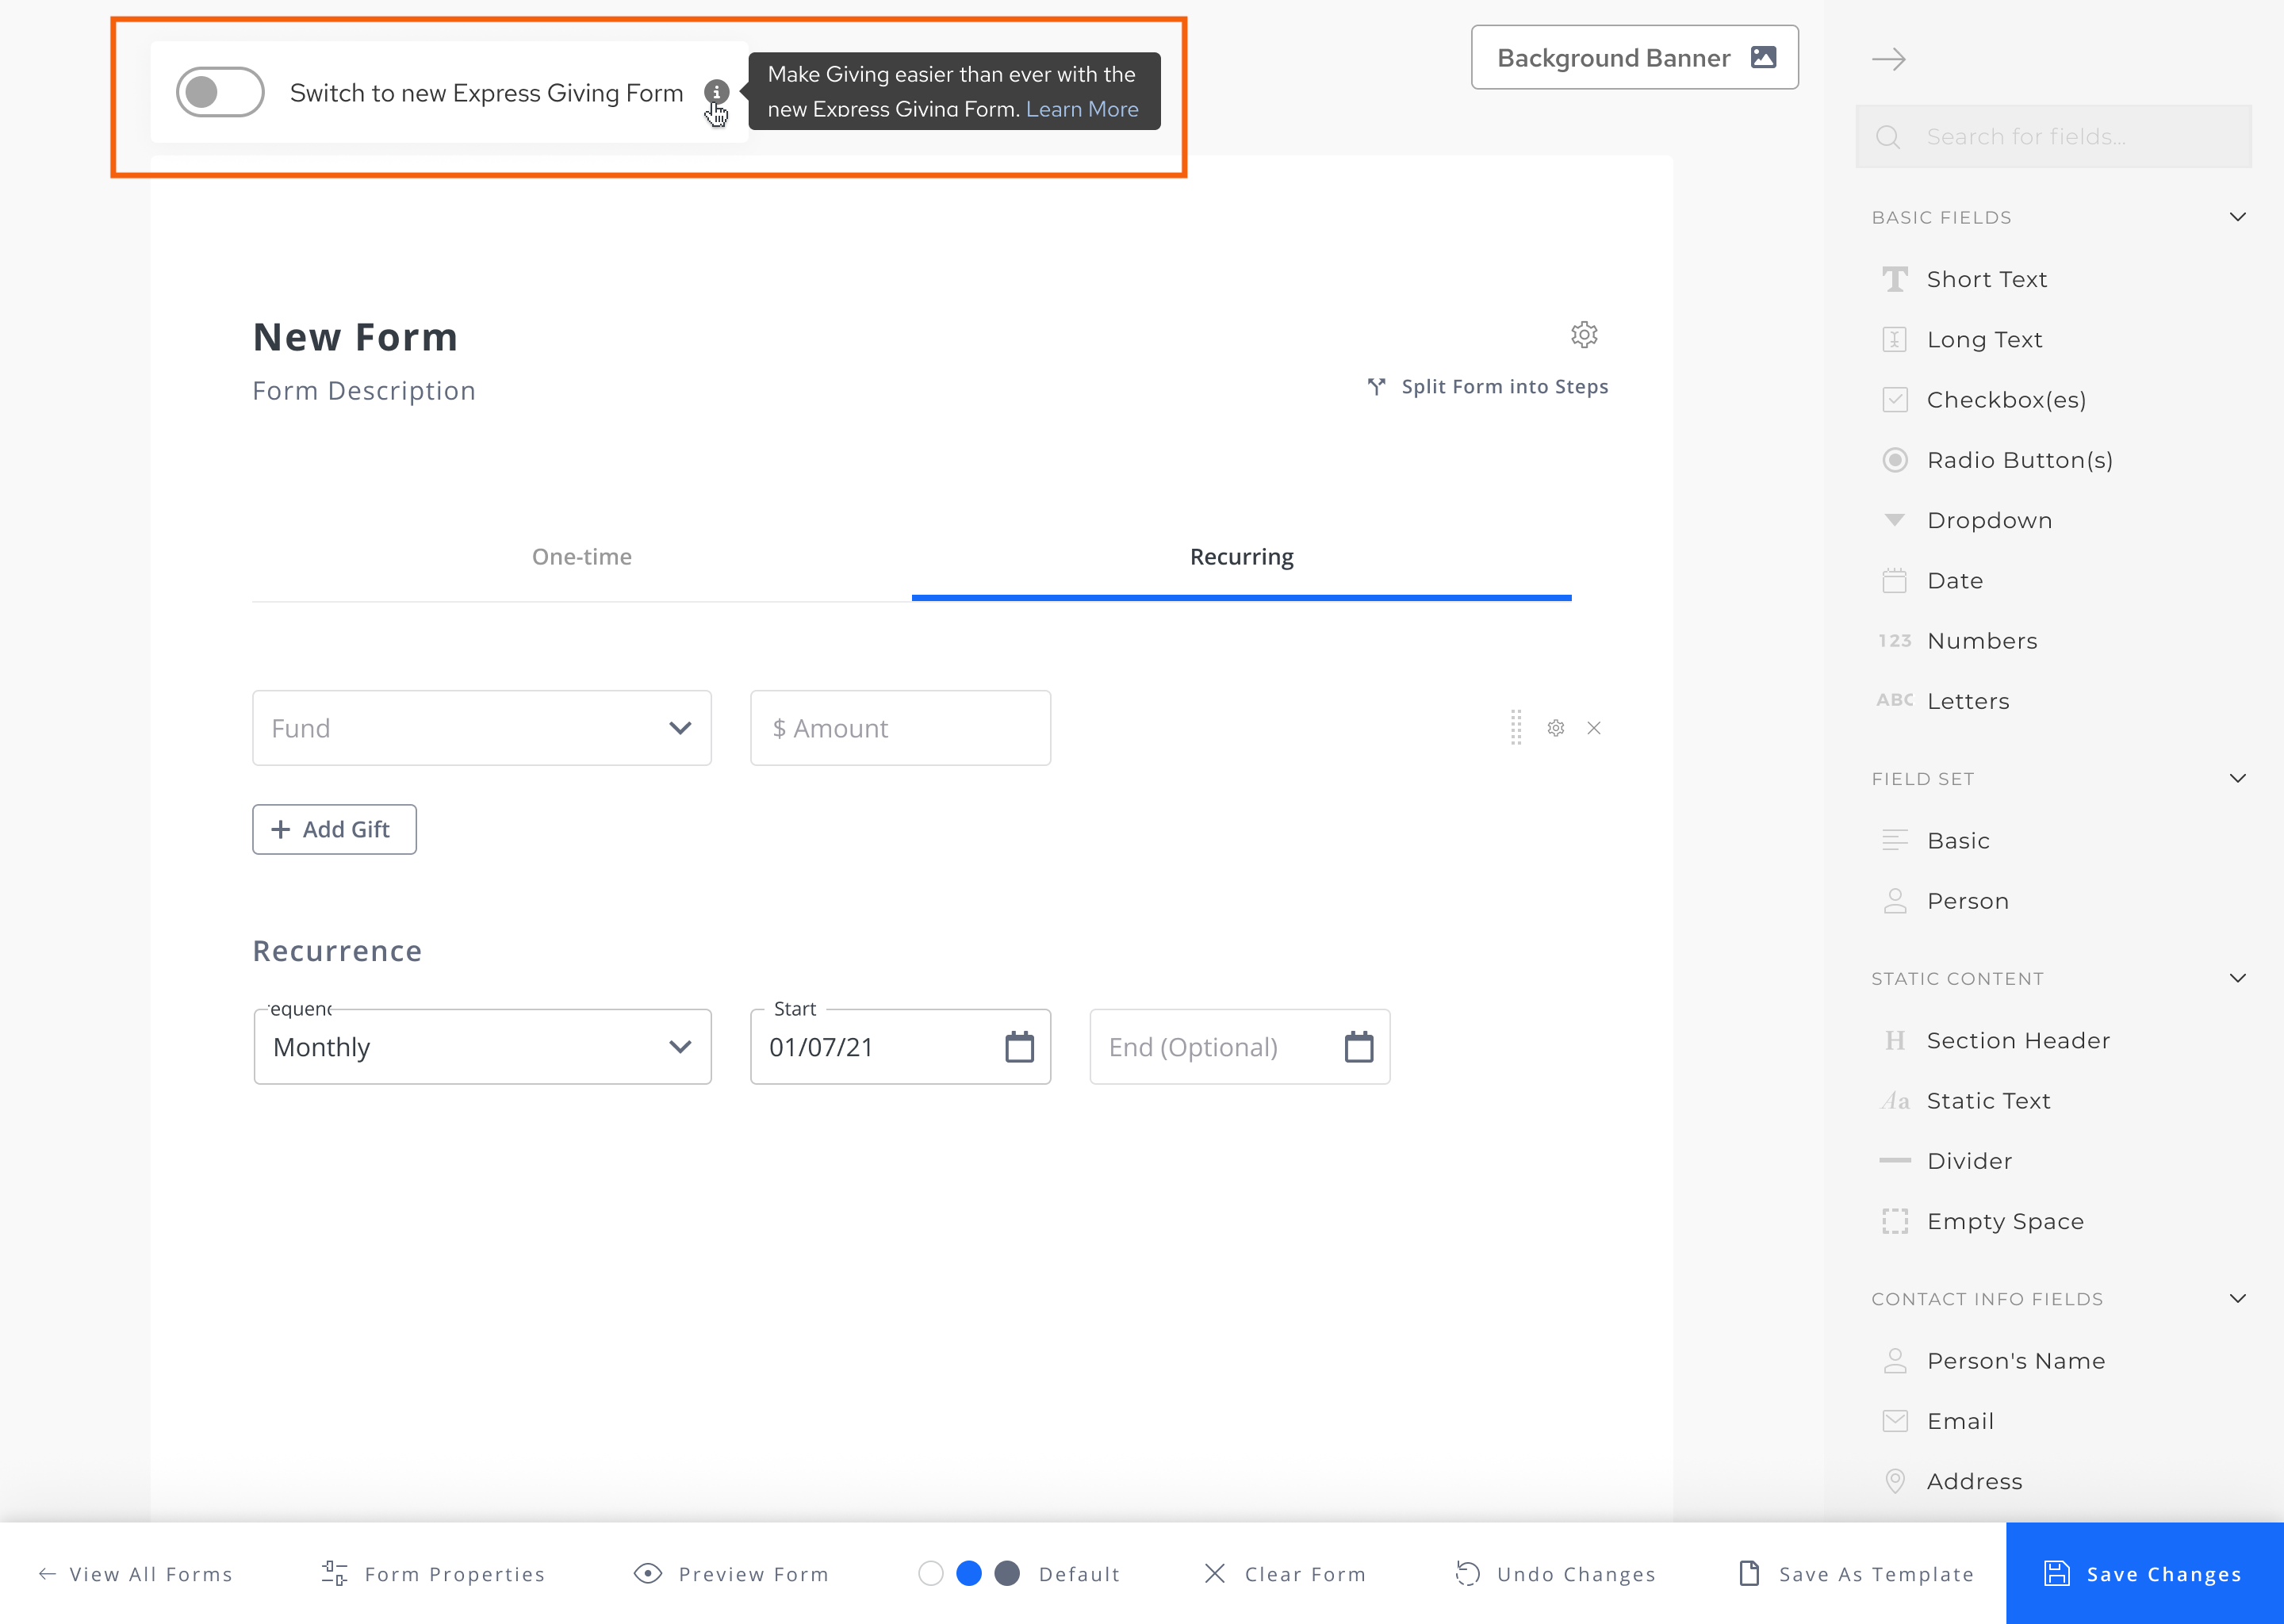Remove the gift row with X icon
This screenshot has width=2284, height=1624.
coord(1594,728)
